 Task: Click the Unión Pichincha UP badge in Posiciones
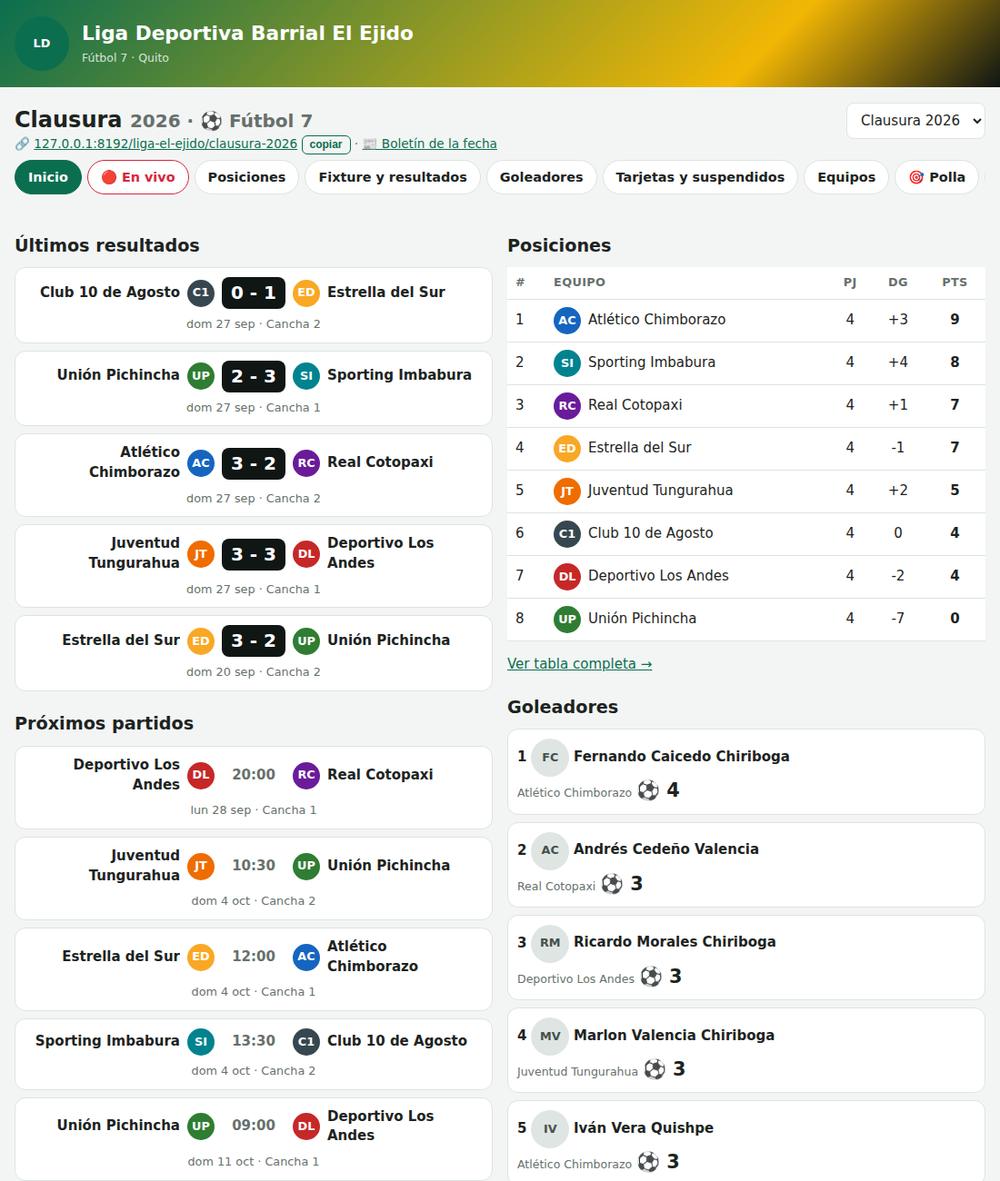click(x=567, y=619)
